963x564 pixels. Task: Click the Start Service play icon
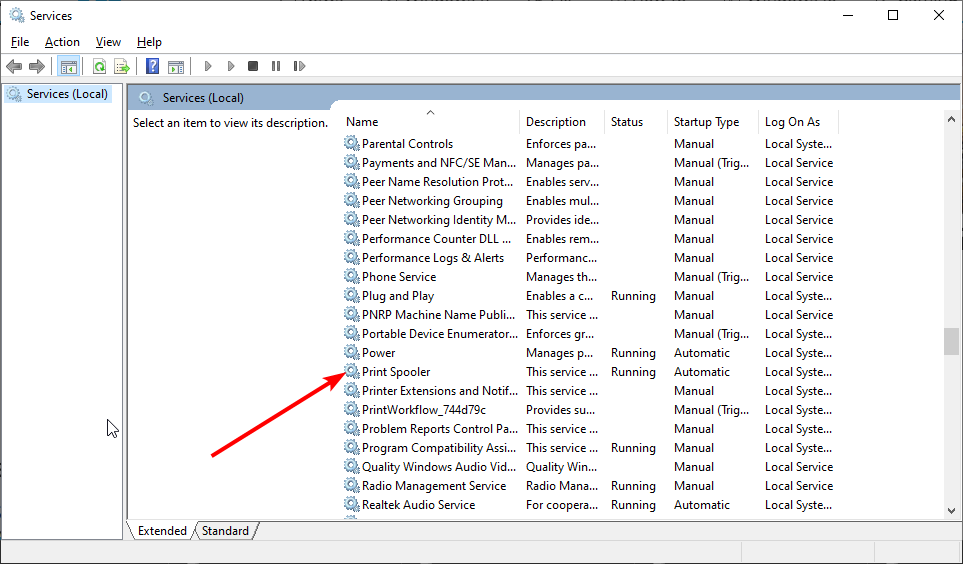(x=208, y=66)
